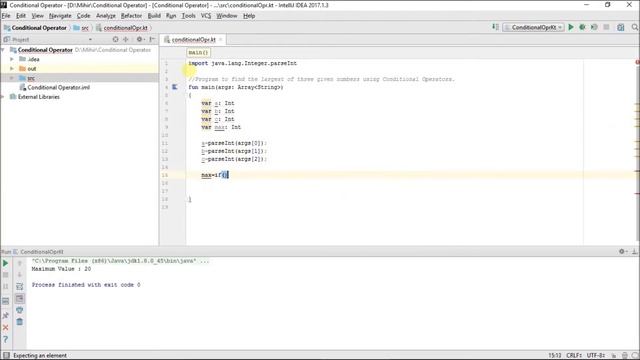
Task: Clear all console output trash icon
Action: coord(19,322)
